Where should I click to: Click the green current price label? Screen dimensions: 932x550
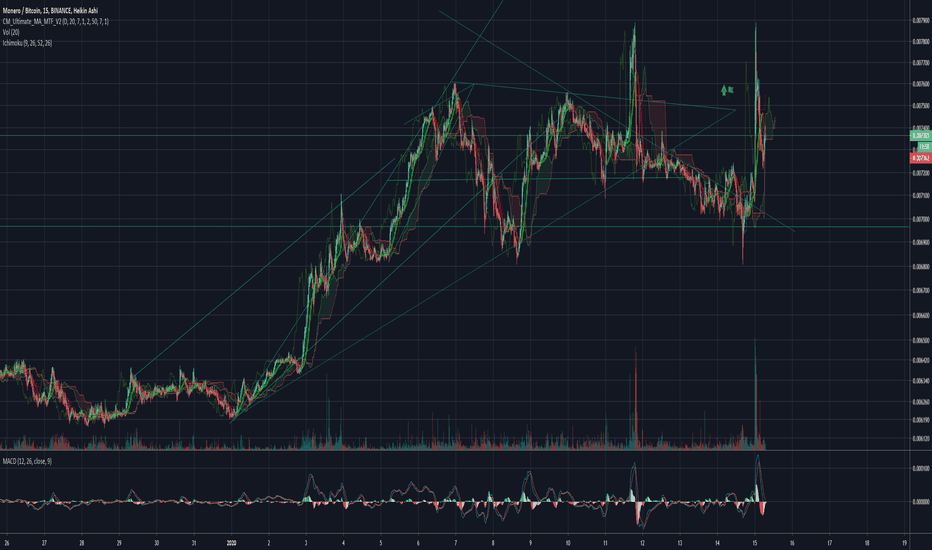[x=920, y=136]
